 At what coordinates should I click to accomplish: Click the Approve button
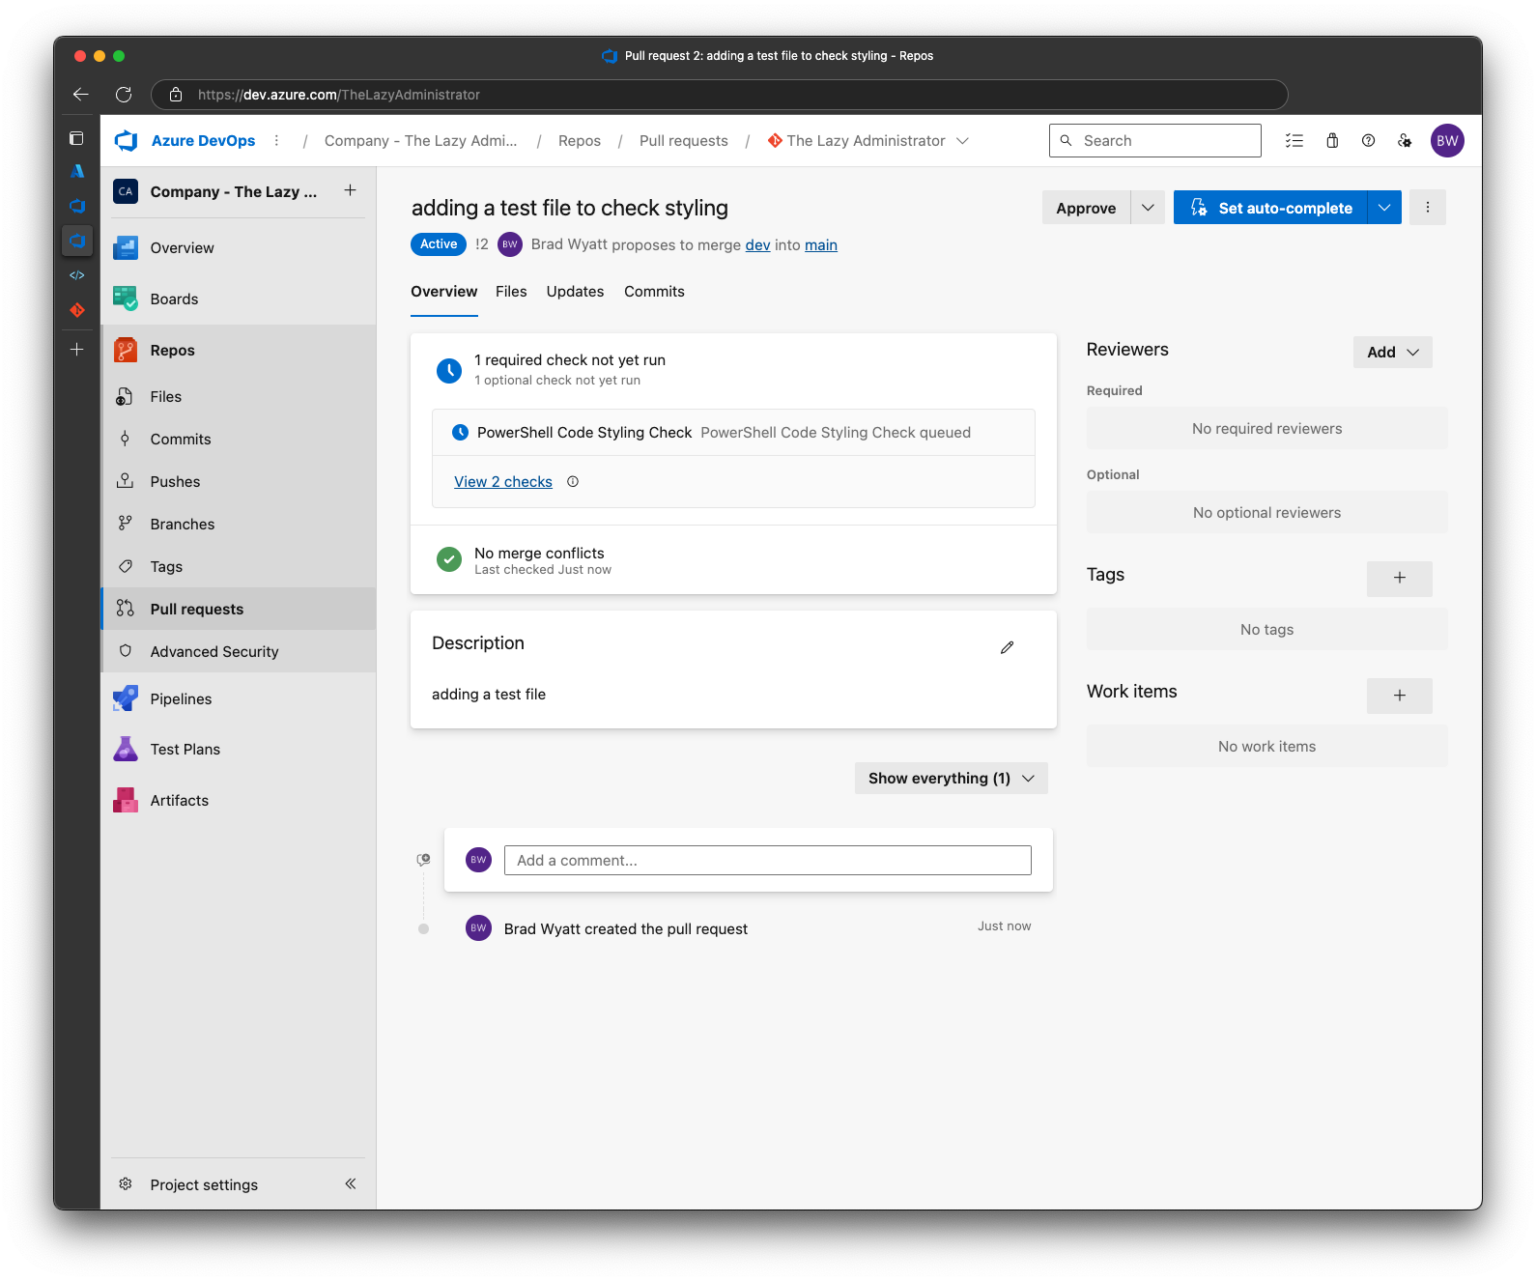click(1086, 208)
